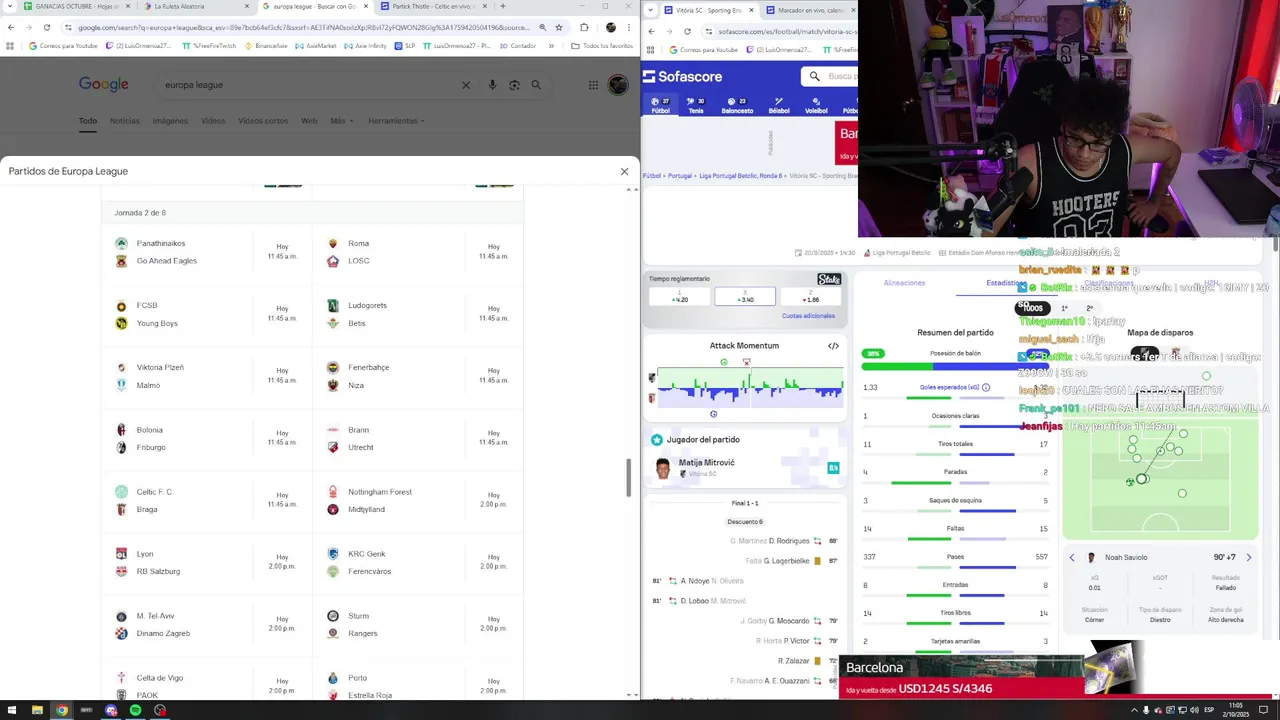Click the Sofascore logo

point(682,76)
